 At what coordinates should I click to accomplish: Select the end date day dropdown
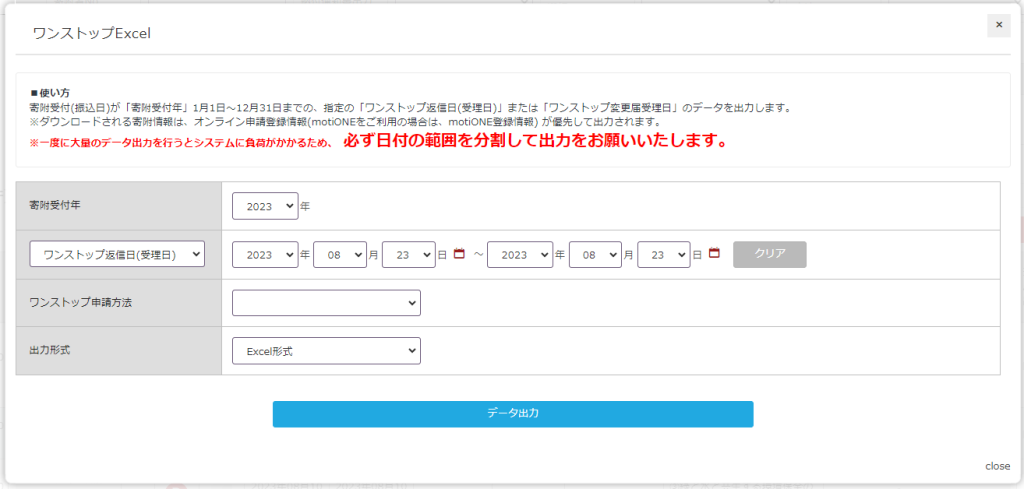coord(664,255)
